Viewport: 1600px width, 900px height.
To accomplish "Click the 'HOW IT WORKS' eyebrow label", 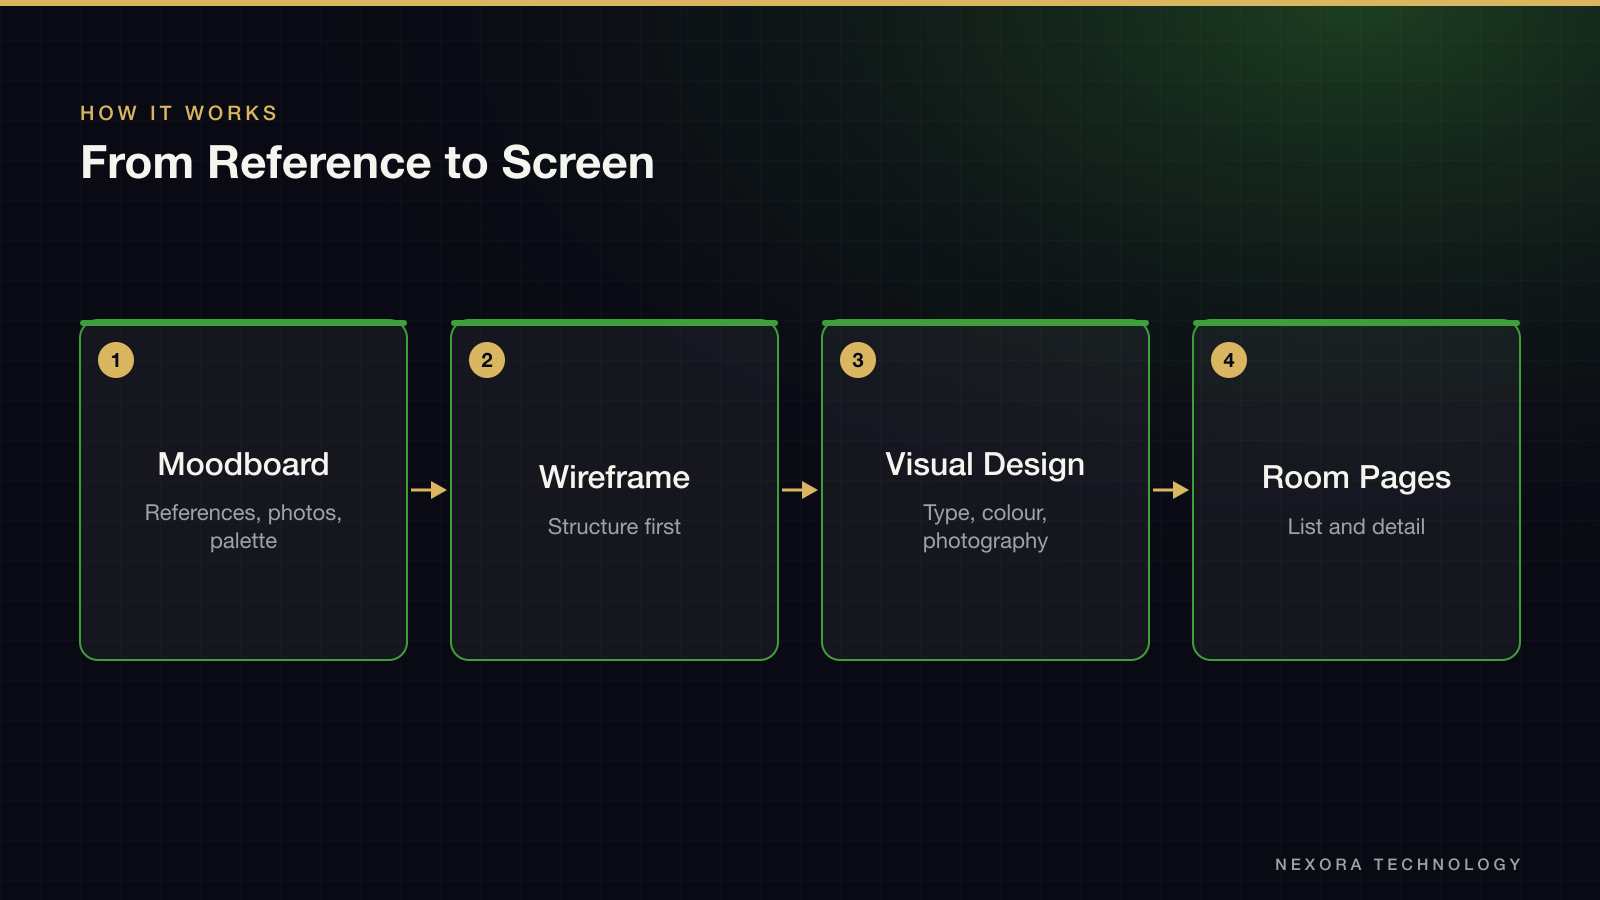I will [x=179, y=113].
